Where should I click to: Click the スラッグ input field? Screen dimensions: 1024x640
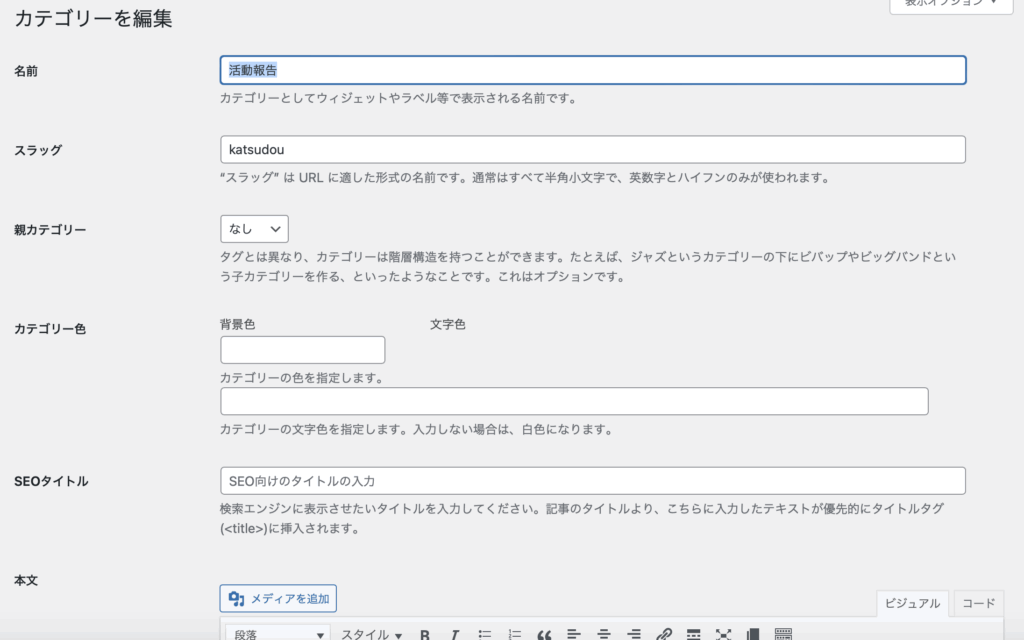(592, 149)
